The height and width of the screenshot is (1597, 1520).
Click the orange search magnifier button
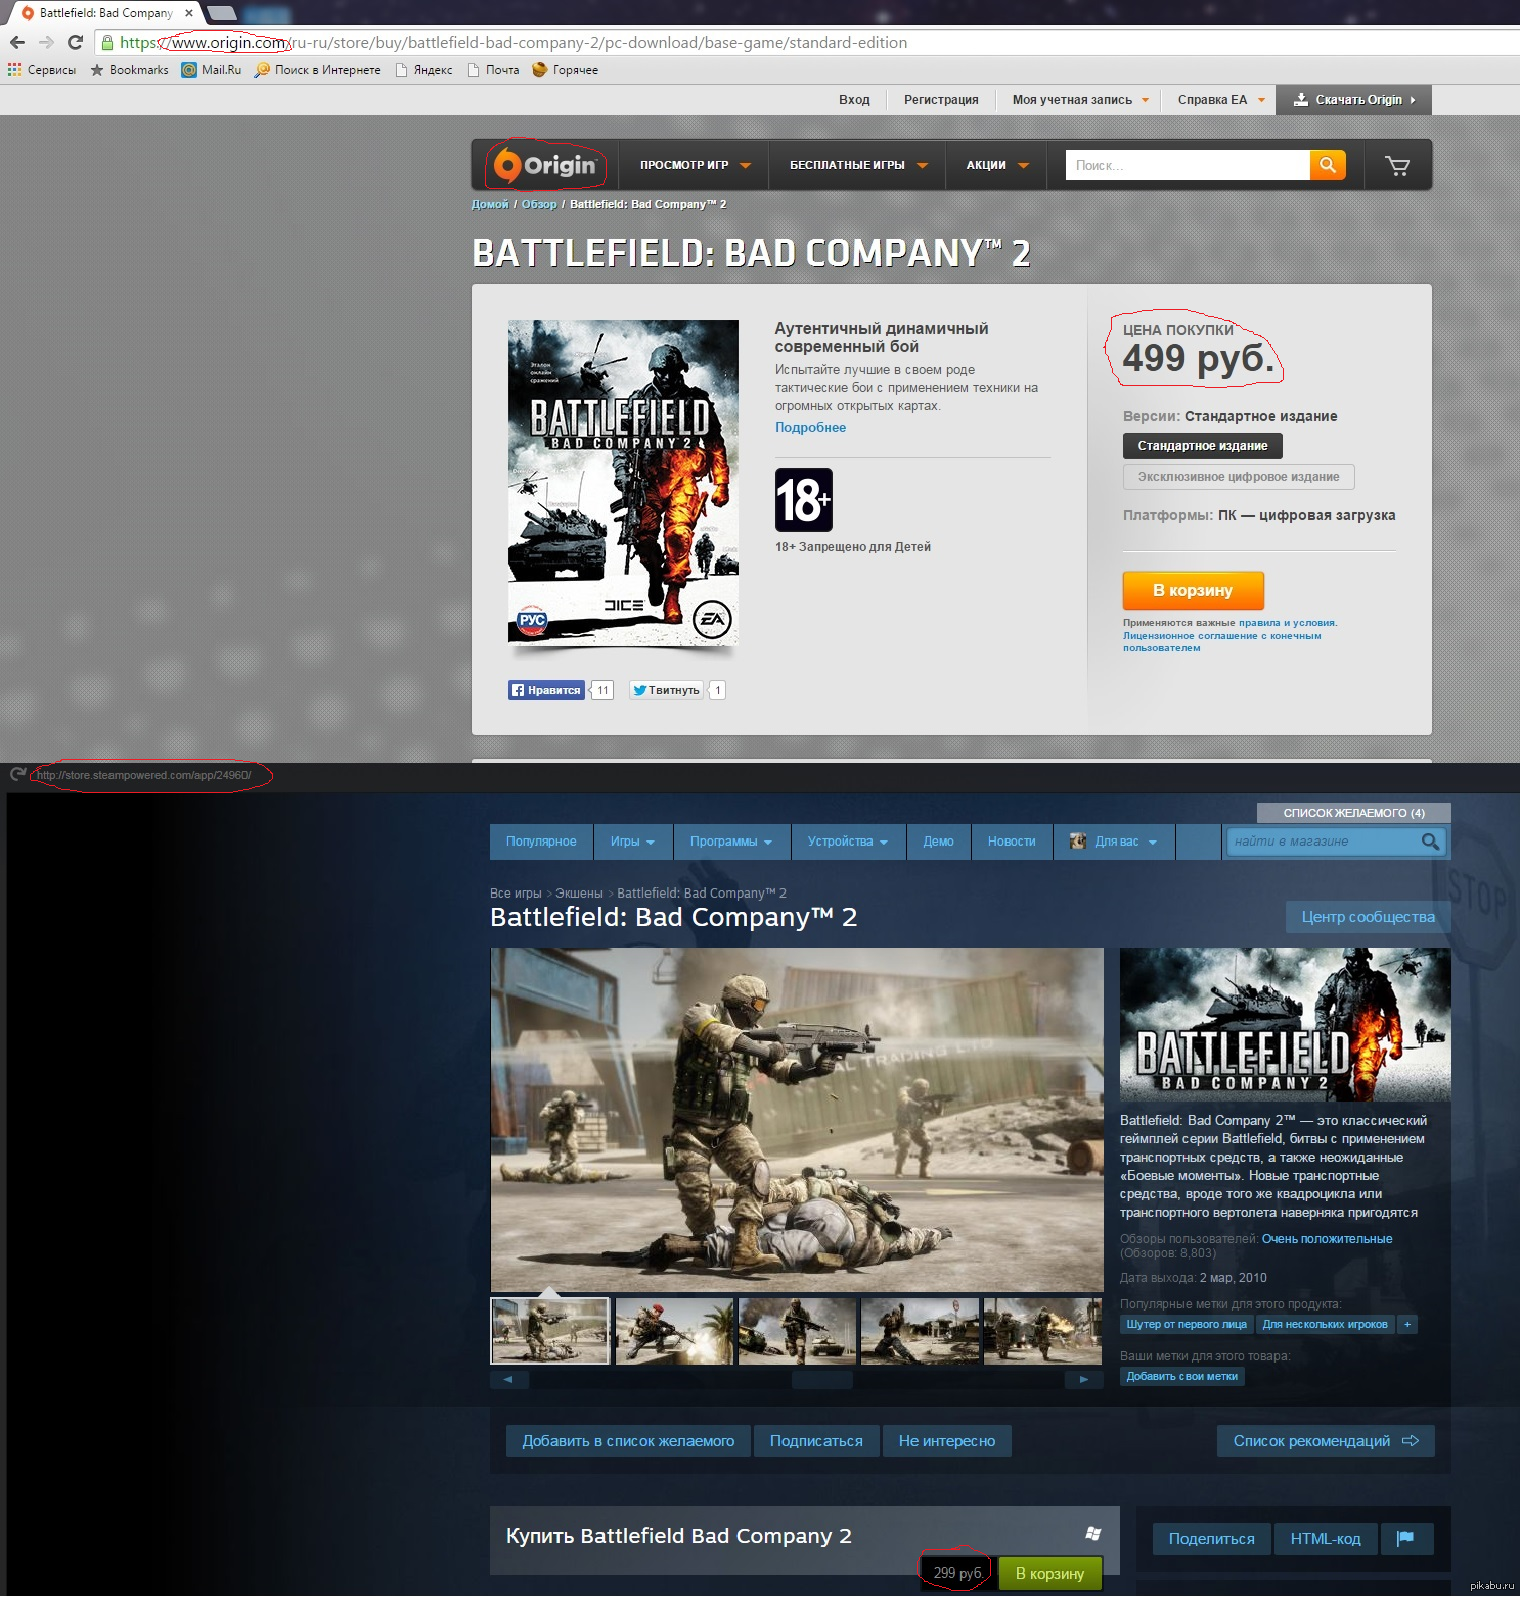[1327, 165]
